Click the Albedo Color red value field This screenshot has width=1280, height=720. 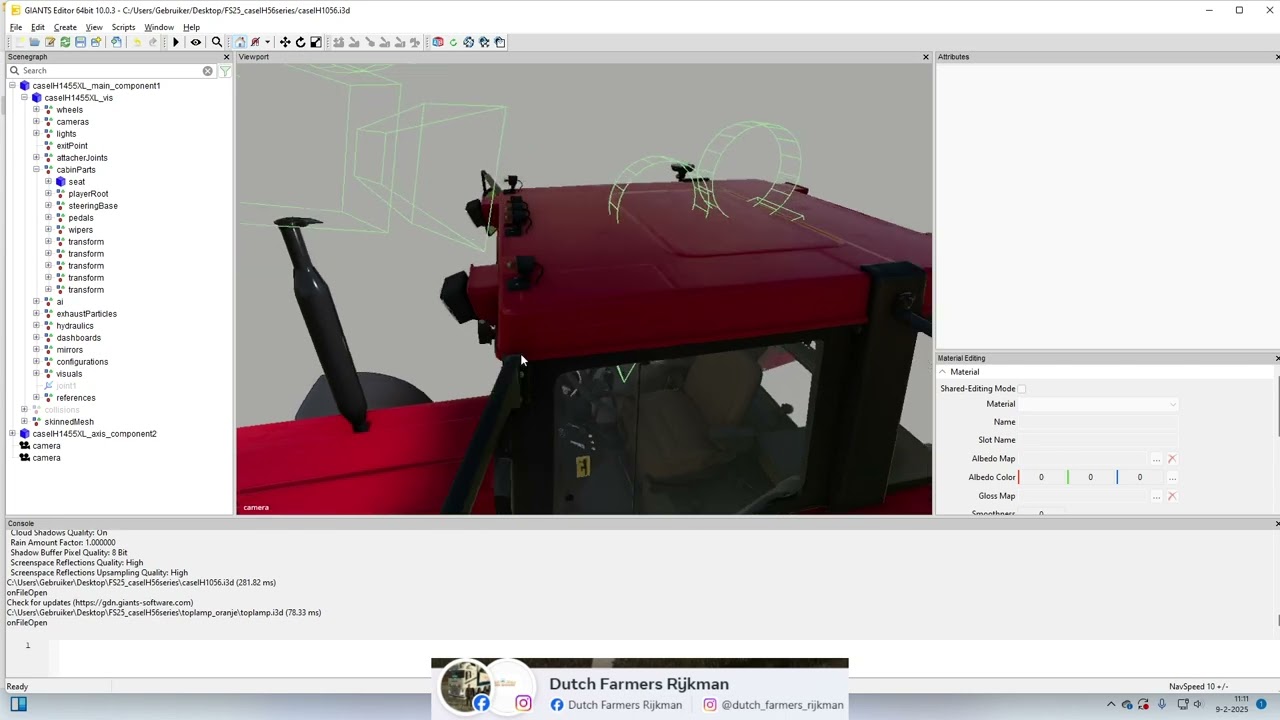coord(1041,477)
